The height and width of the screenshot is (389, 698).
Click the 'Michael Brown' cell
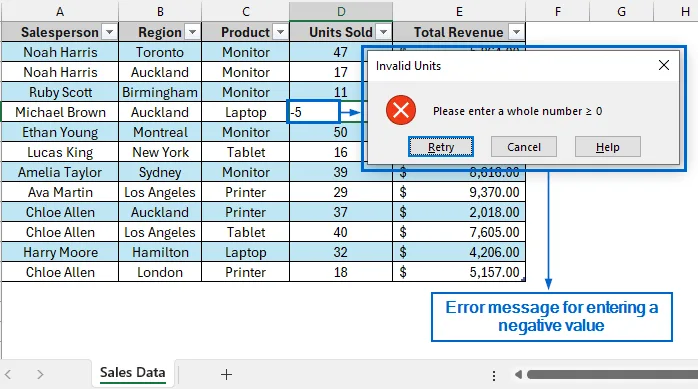click(60, 112)
